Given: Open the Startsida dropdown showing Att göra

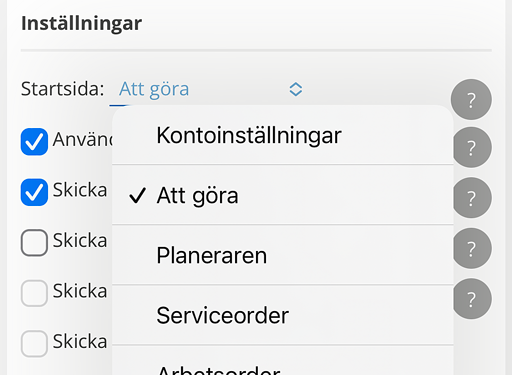Looking at the screenshot, I should (x=207, y=89).
